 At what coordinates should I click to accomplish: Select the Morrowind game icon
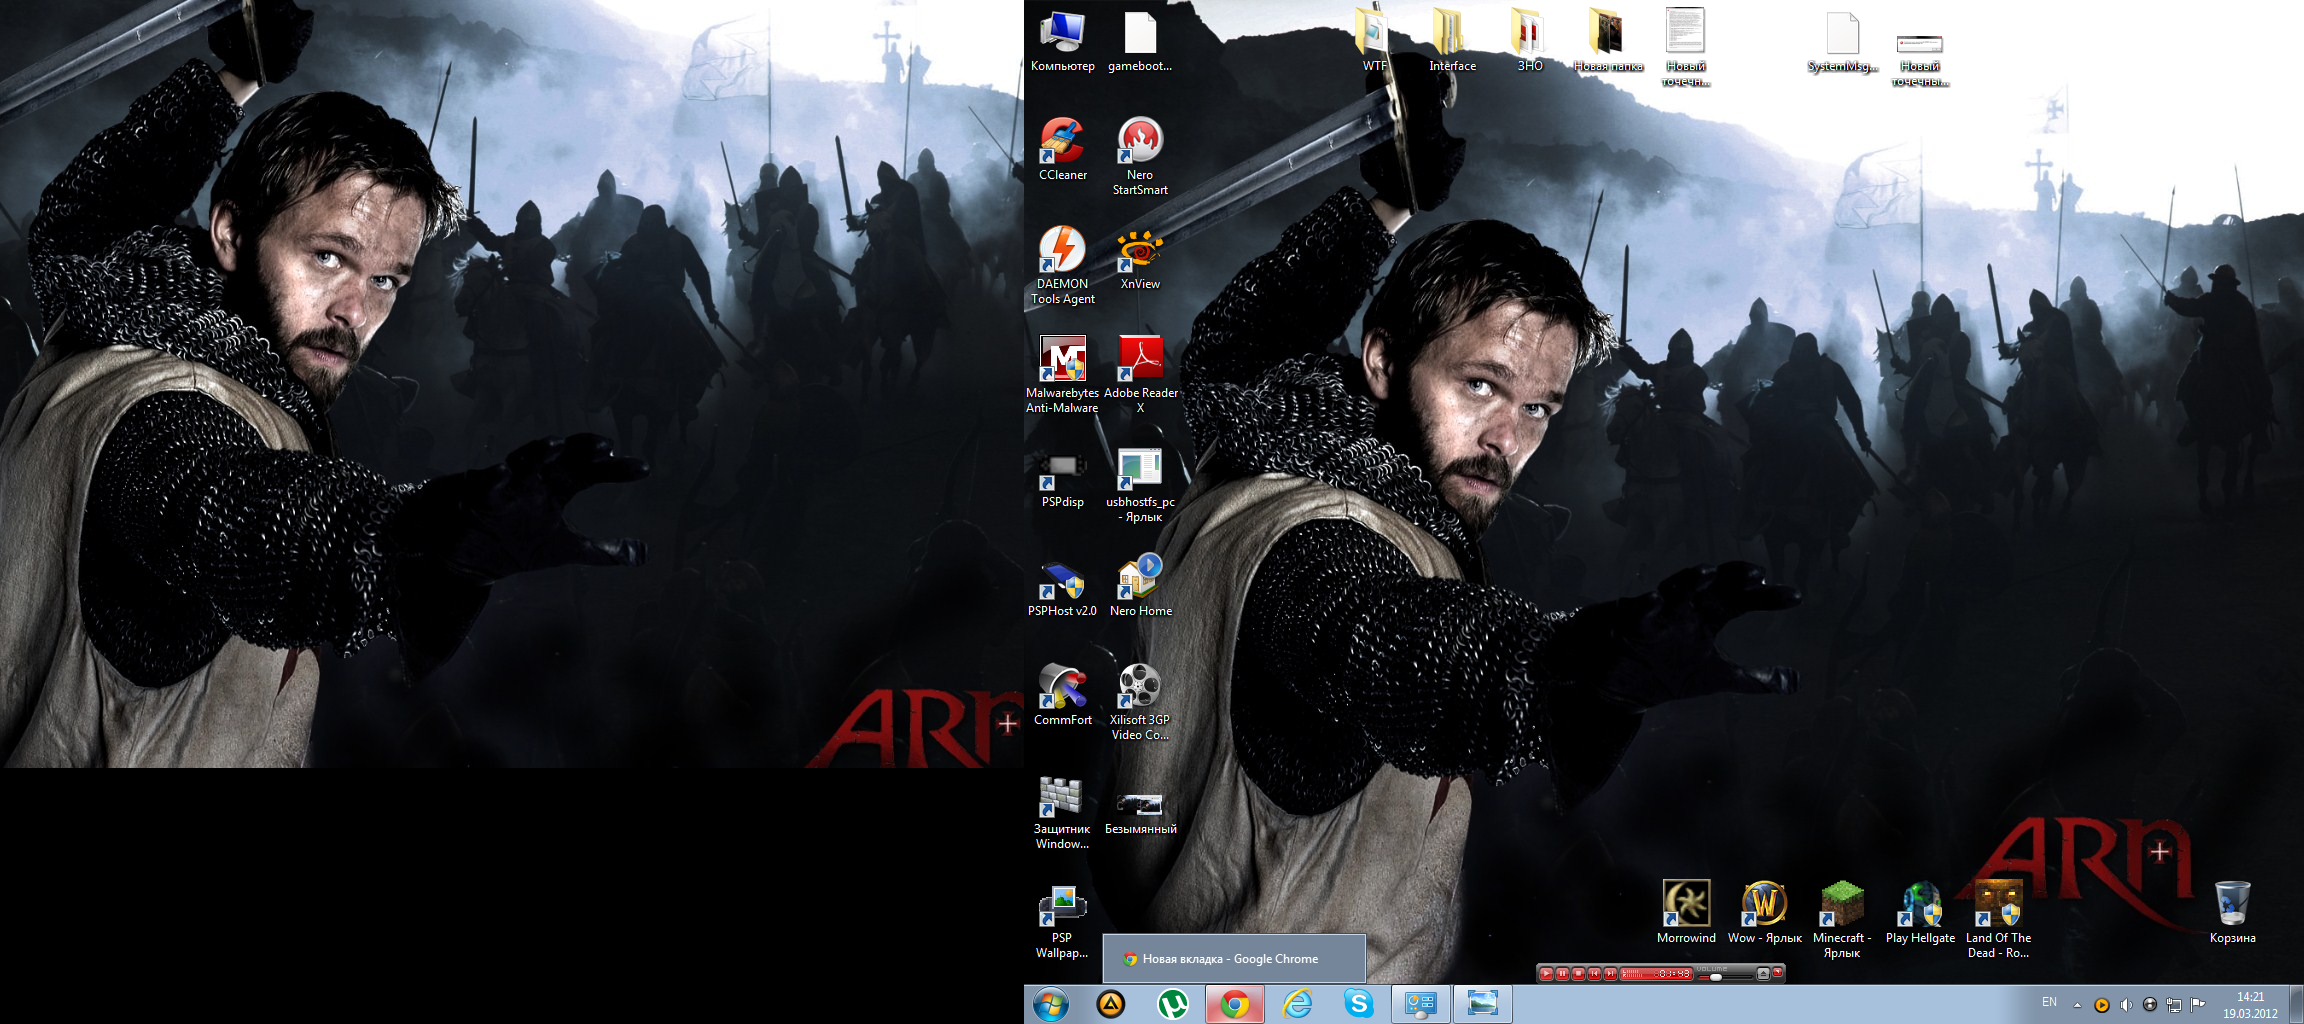point(1686,905)
